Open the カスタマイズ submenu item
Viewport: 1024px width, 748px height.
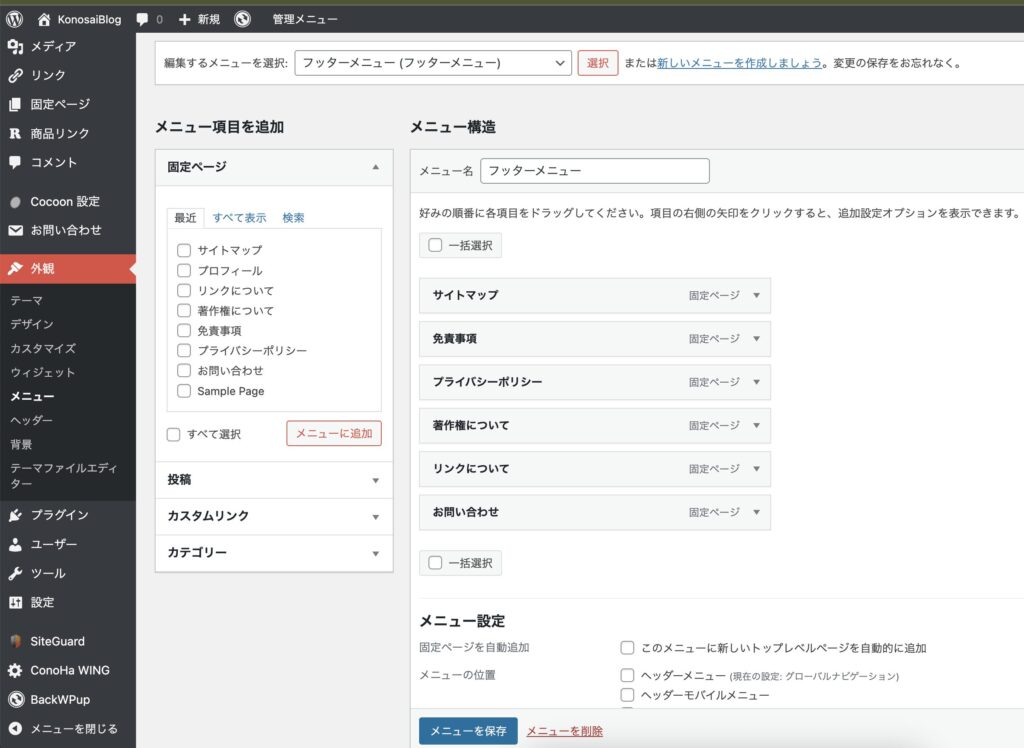(43, 348)
